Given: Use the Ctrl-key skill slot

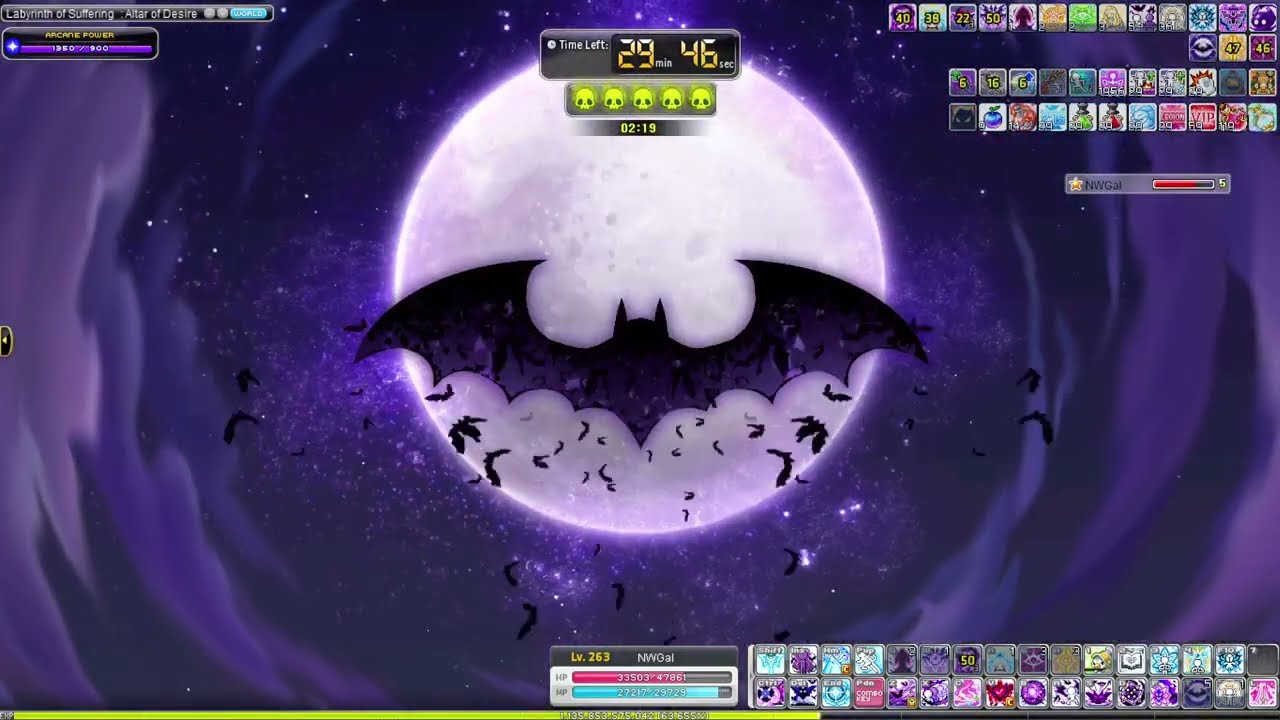Looking at the screenshot, I should point(771,692).
